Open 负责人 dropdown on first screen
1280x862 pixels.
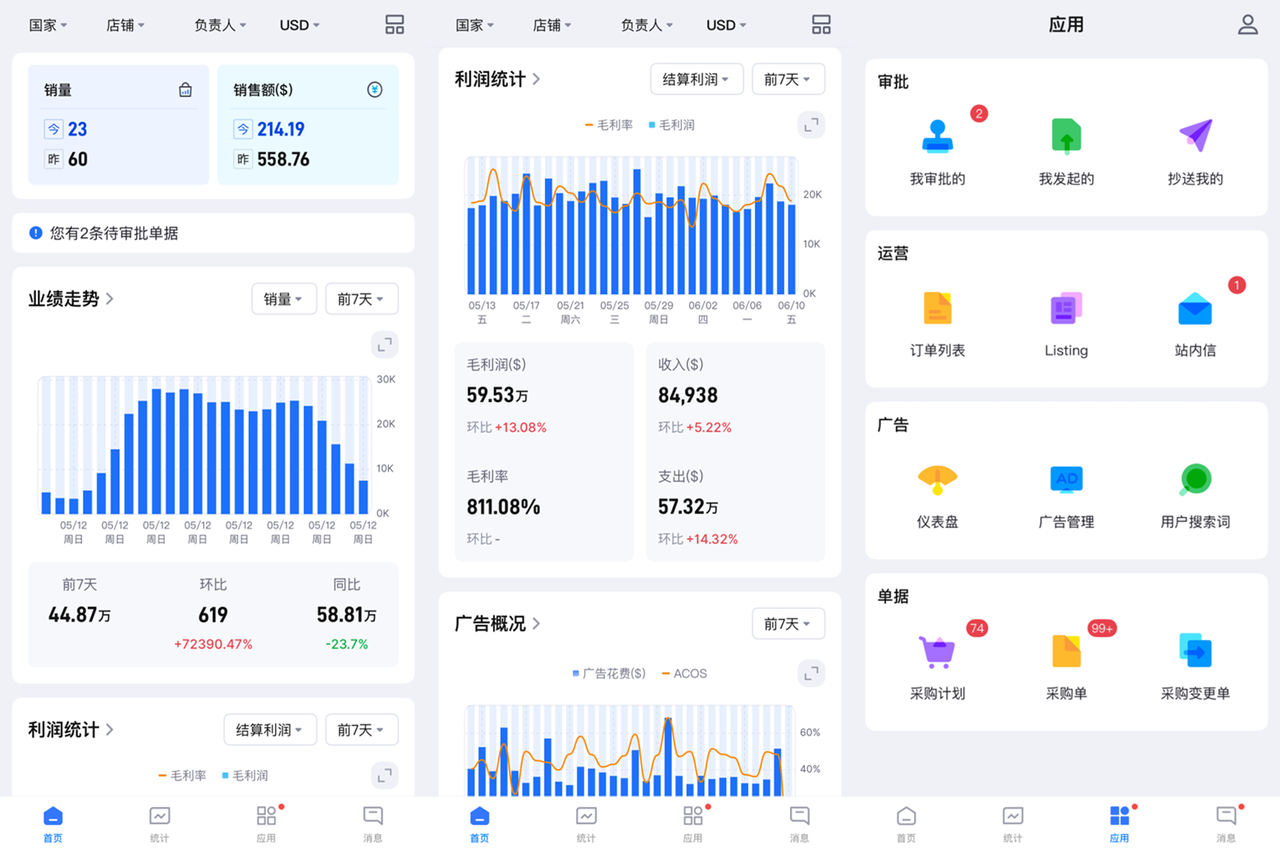220,25
